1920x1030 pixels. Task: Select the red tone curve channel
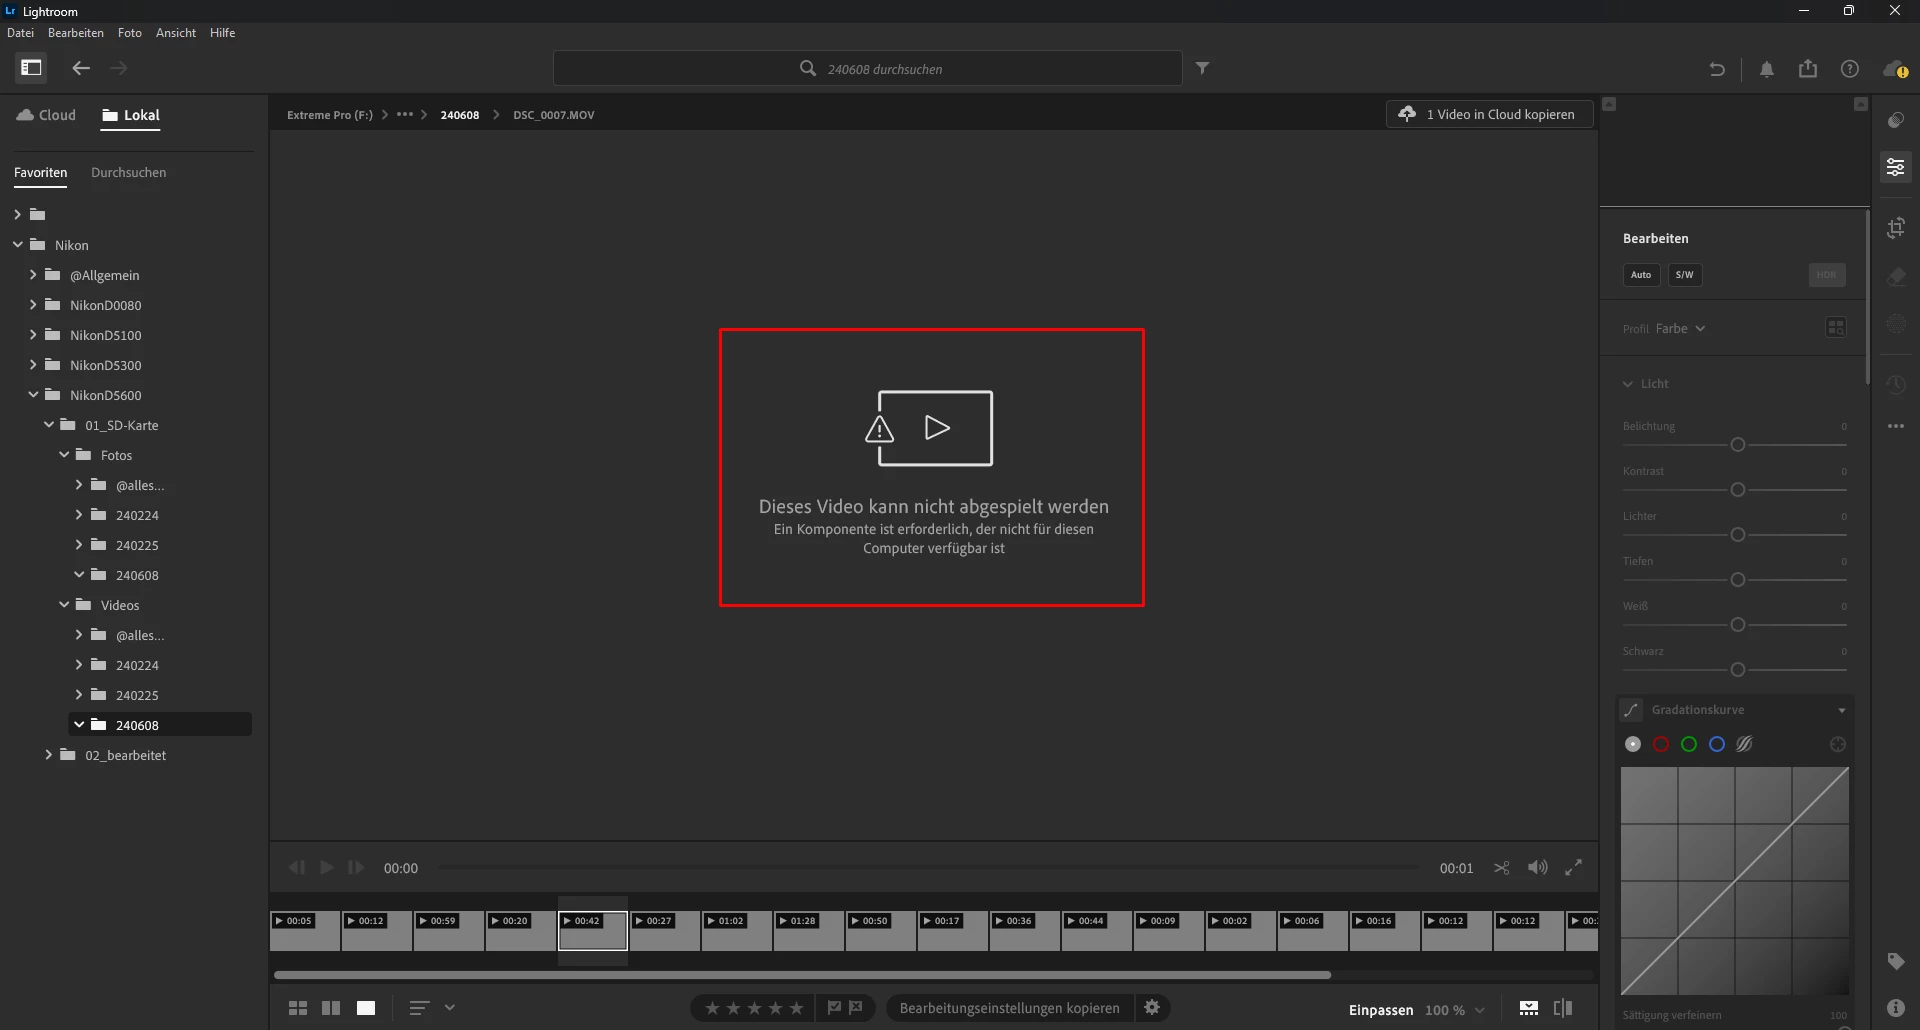pyautogui.click(x=1661, y=744)
